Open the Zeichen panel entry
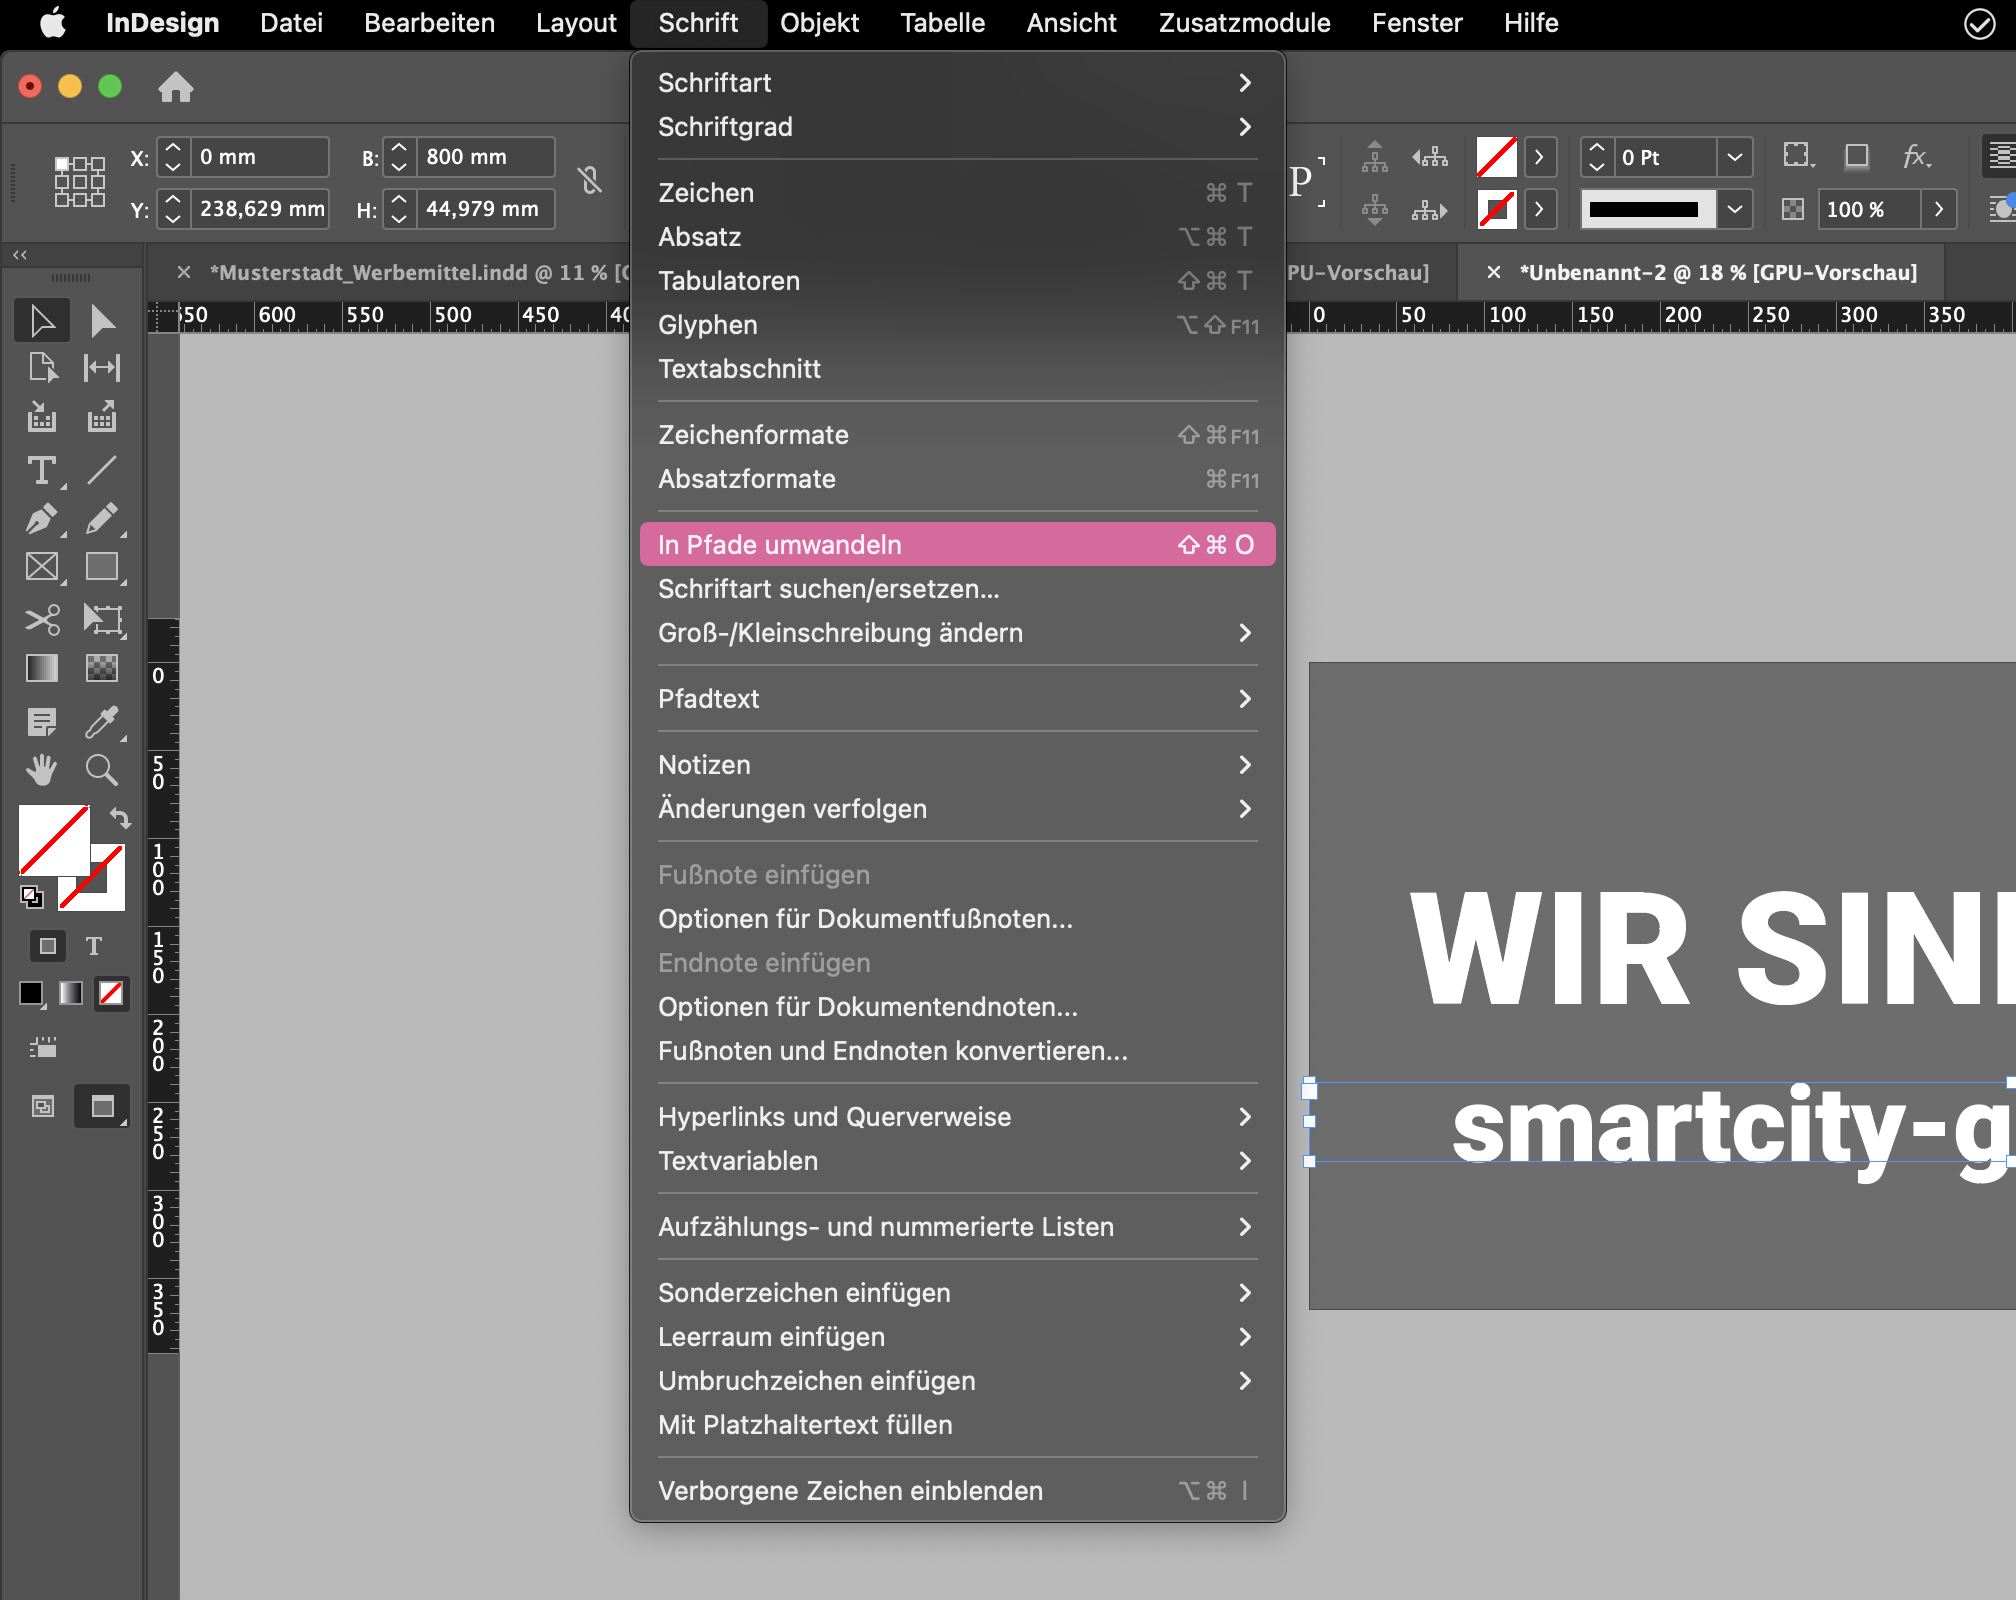 coord(956,193)
